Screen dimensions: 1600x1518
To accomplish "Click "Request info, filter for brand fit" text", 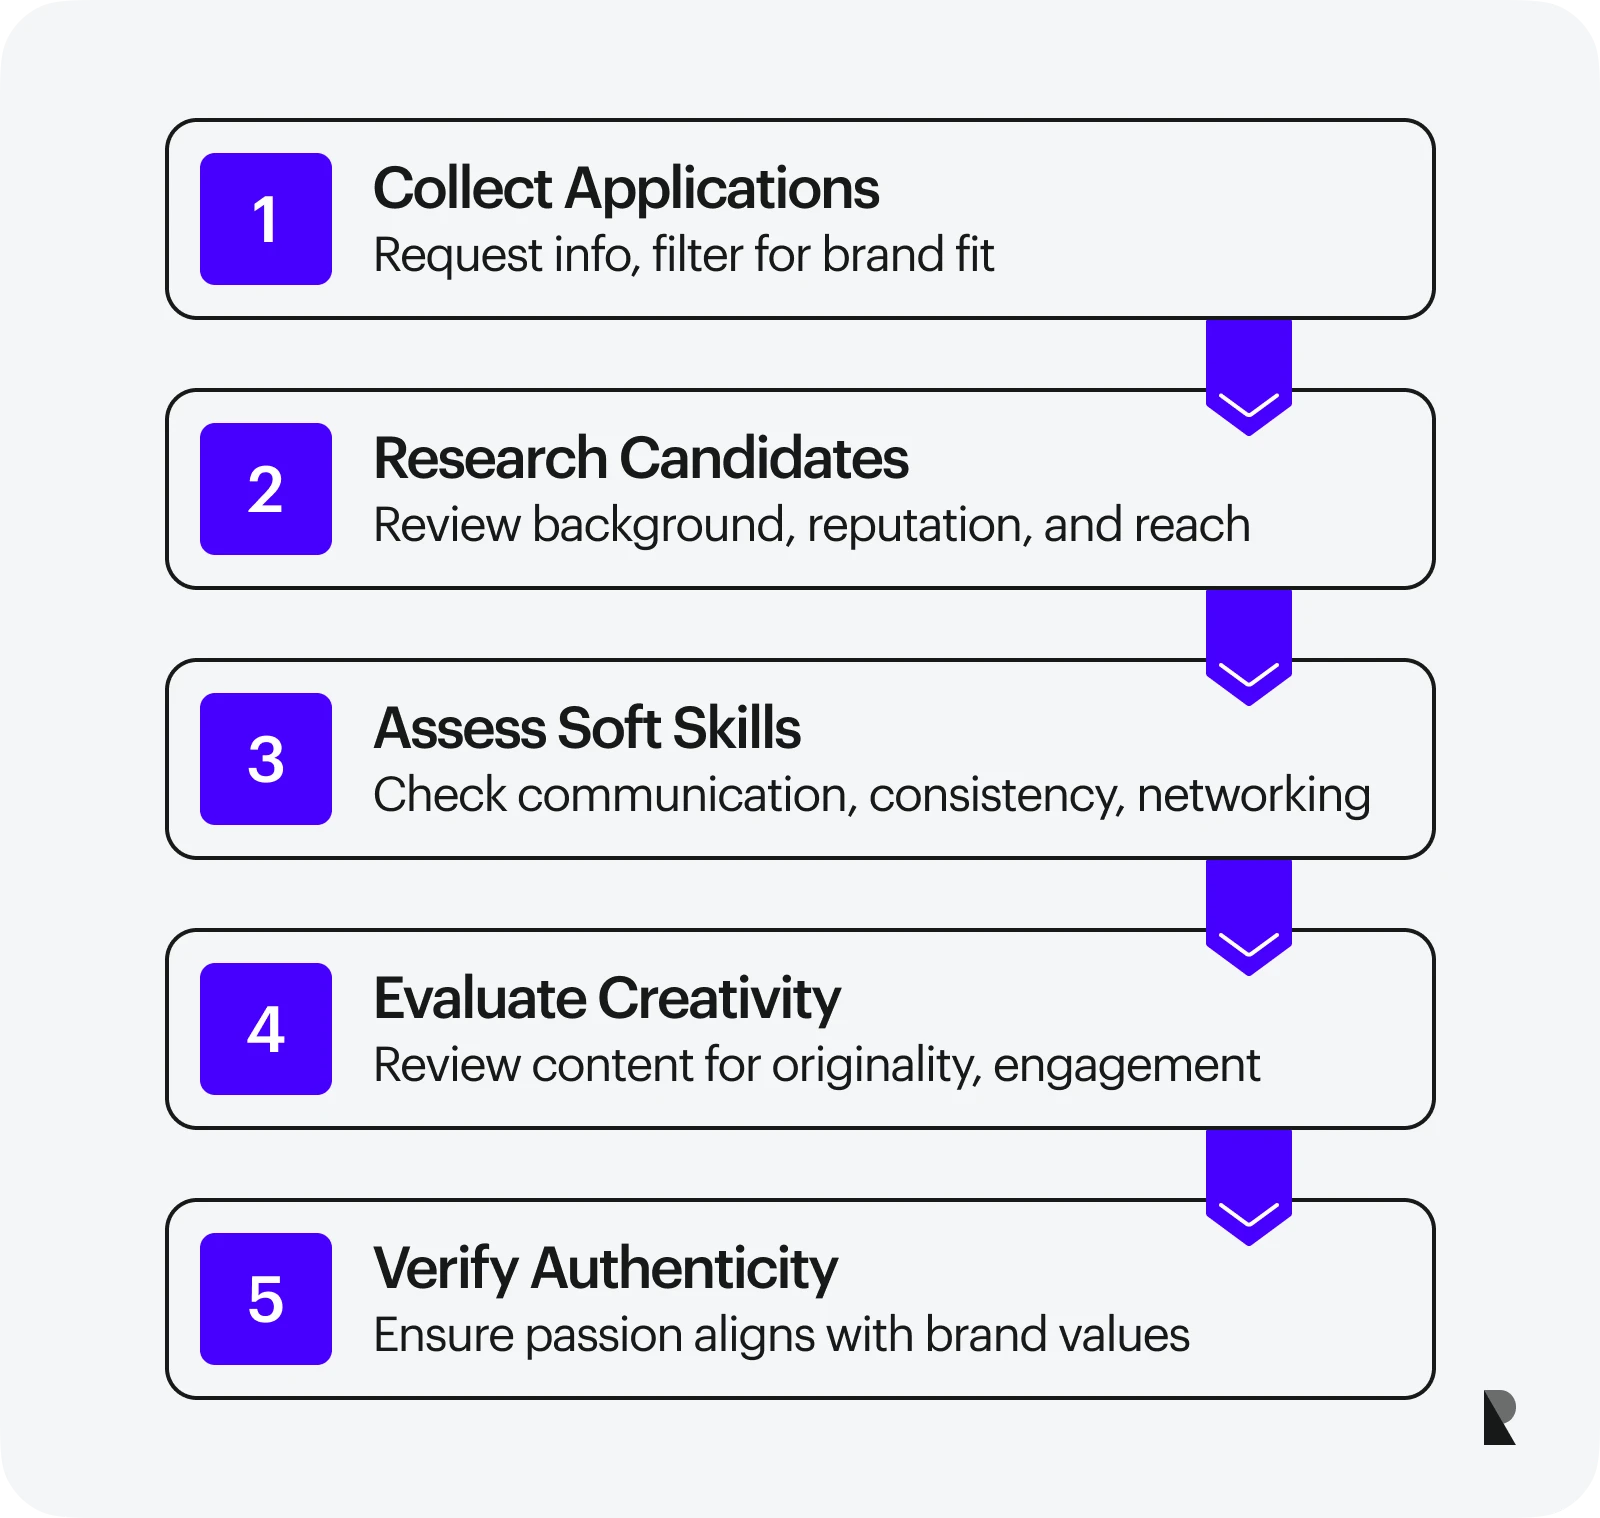I will point(683,255).
